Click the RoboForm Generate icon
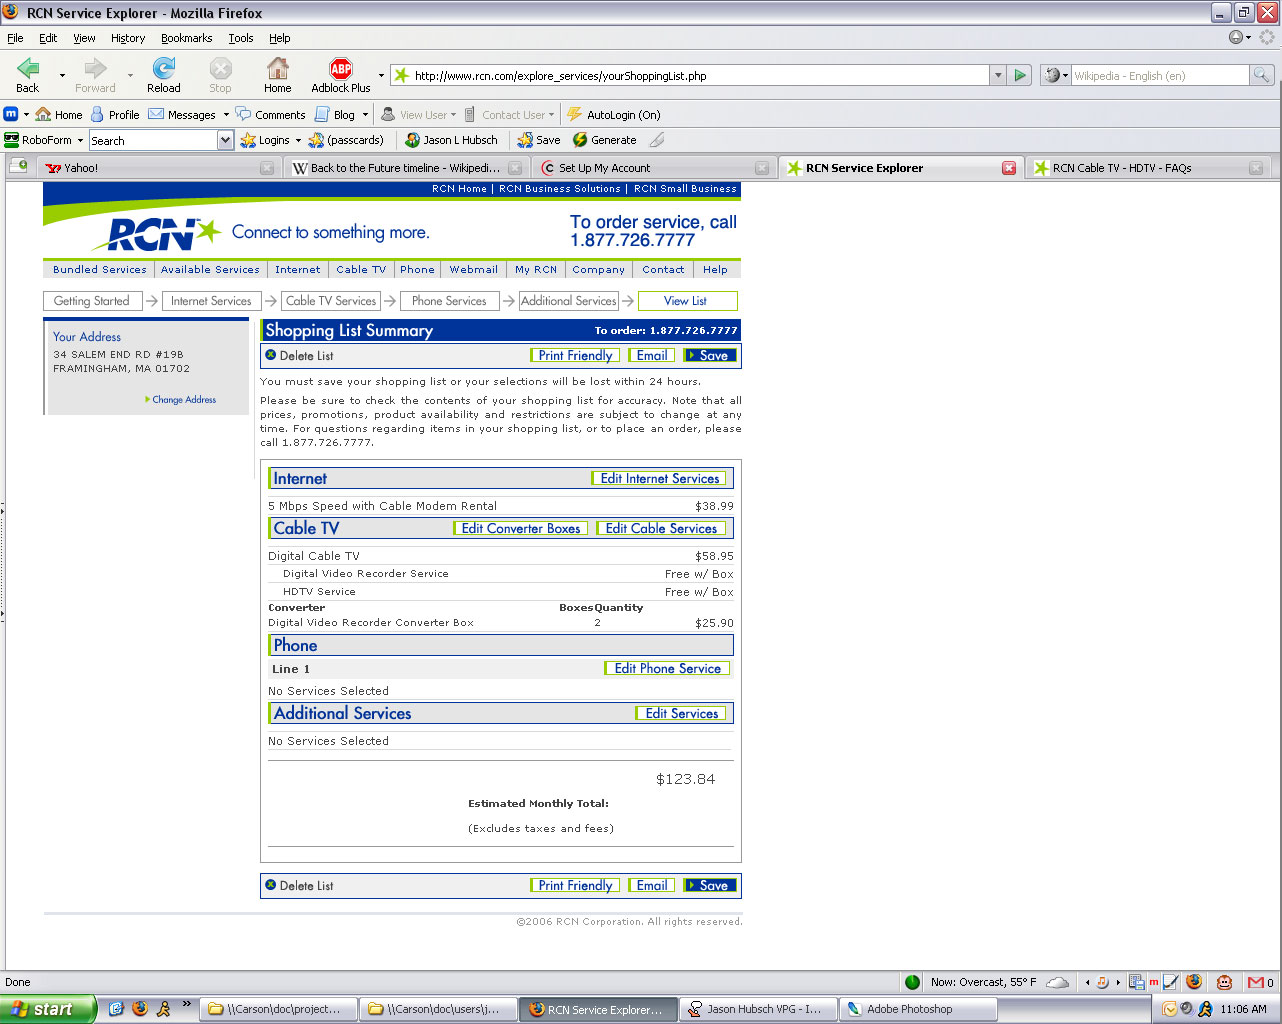 pyautogui.click(x=580, y=140)
